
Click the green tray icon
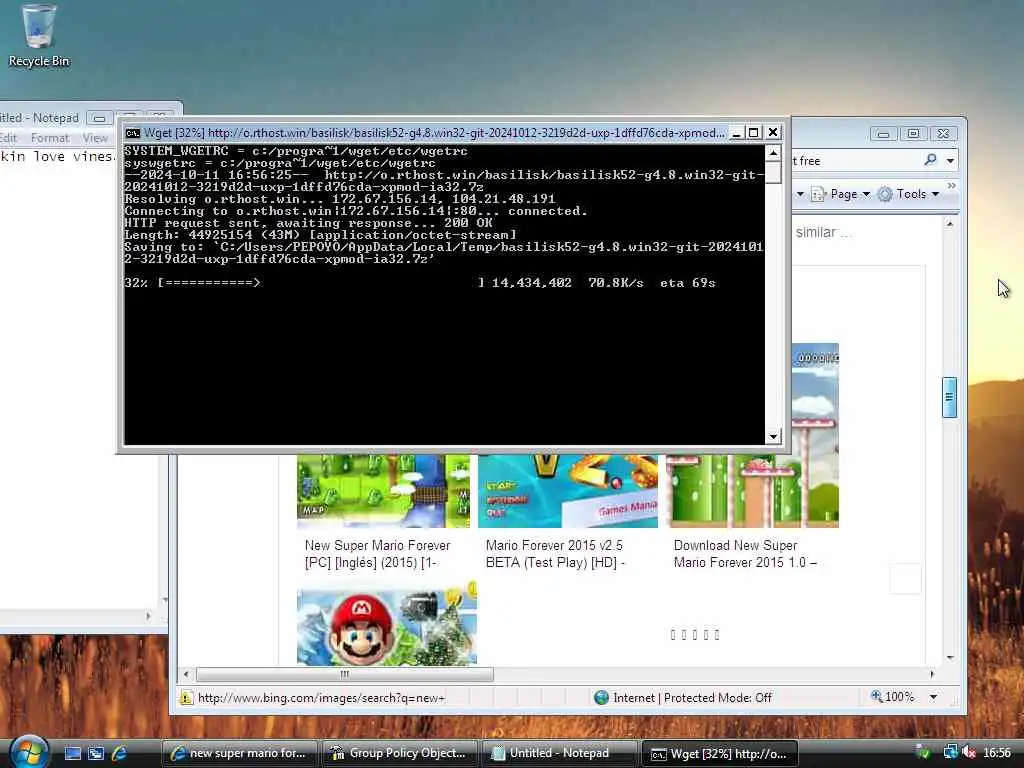click(x=923, y=753)
